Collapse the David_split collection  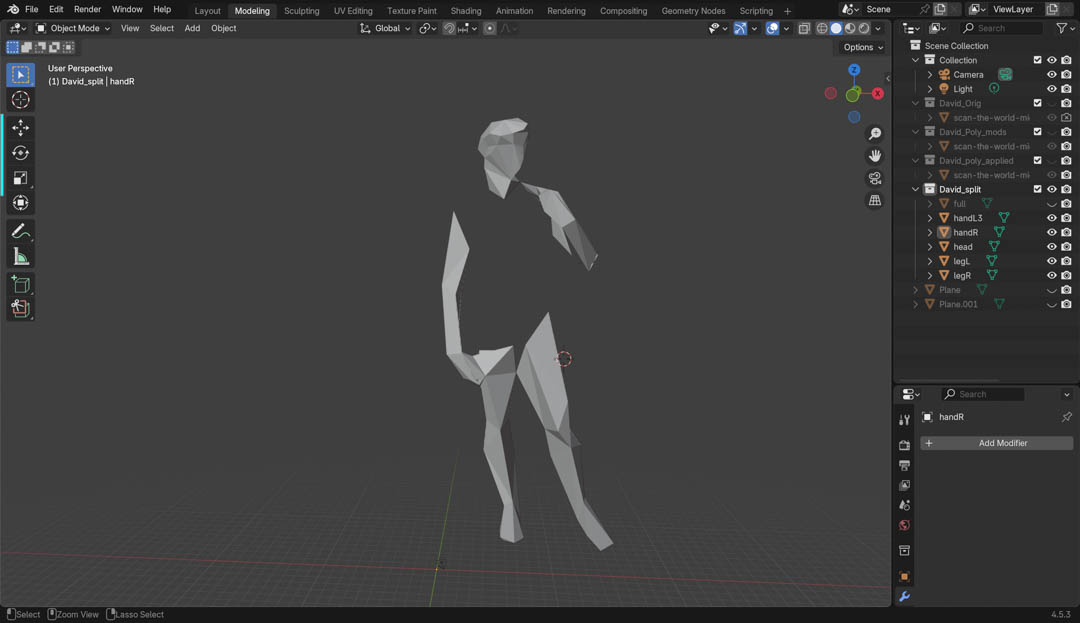[915, 189]
